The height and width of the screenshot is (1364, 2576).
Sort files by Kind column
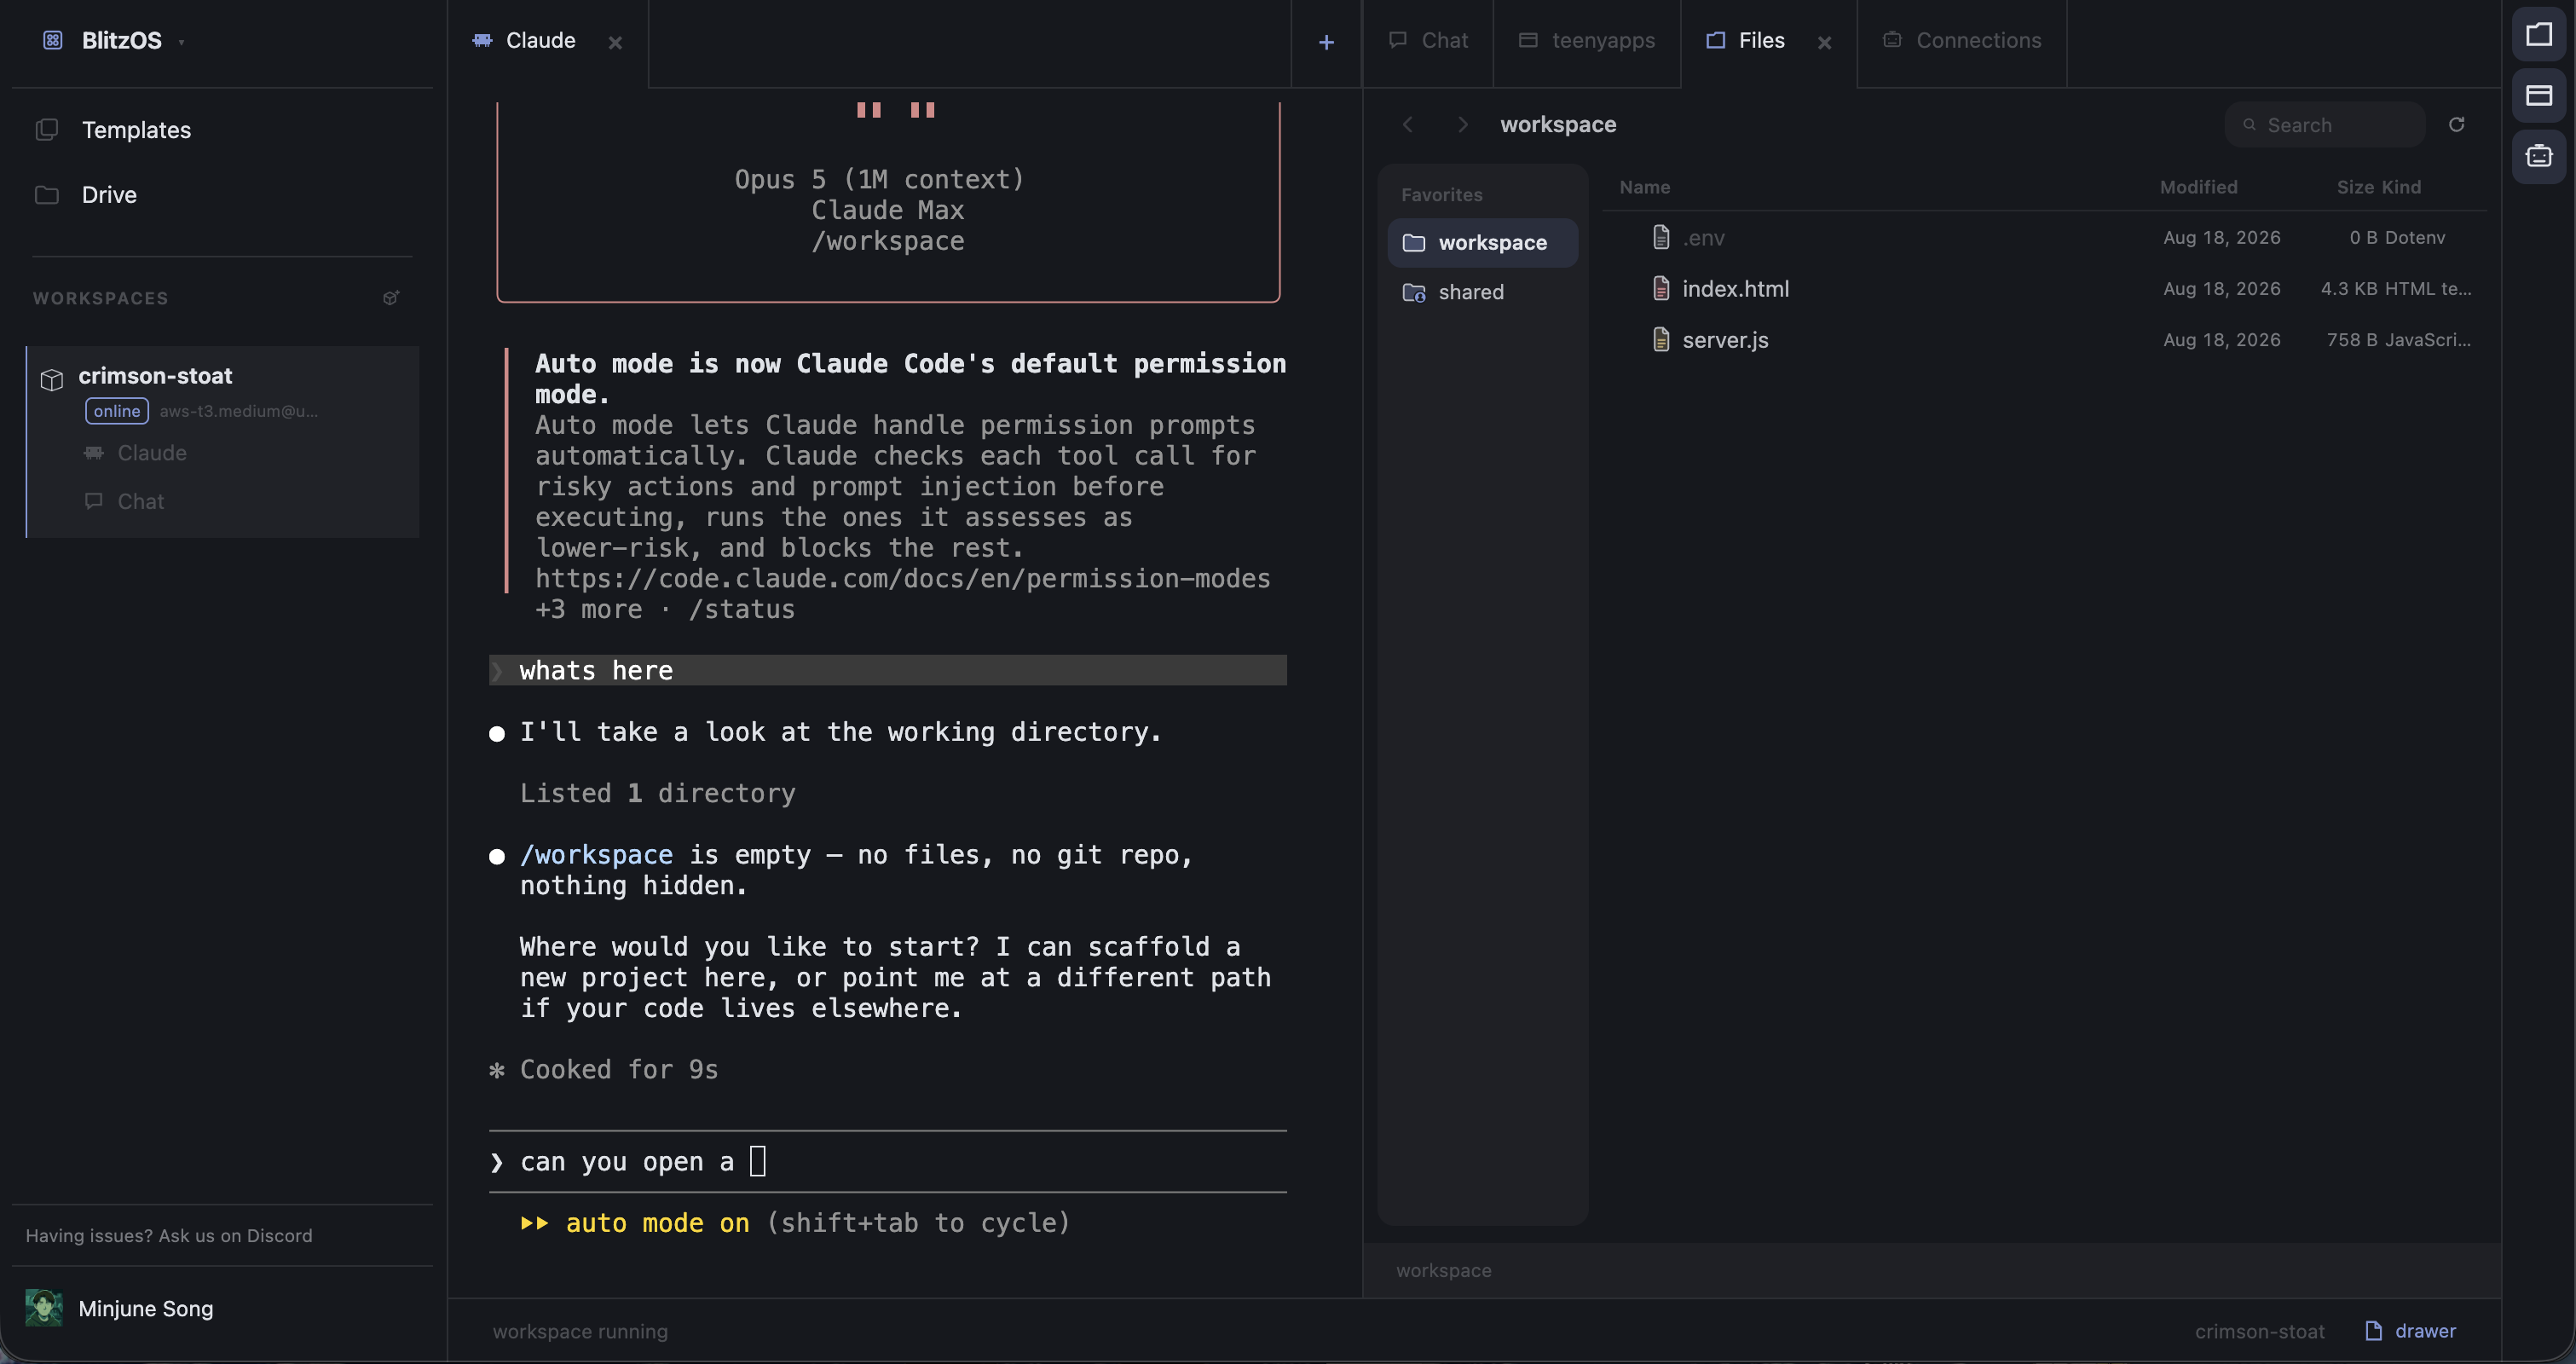[x=2400, y=187]
